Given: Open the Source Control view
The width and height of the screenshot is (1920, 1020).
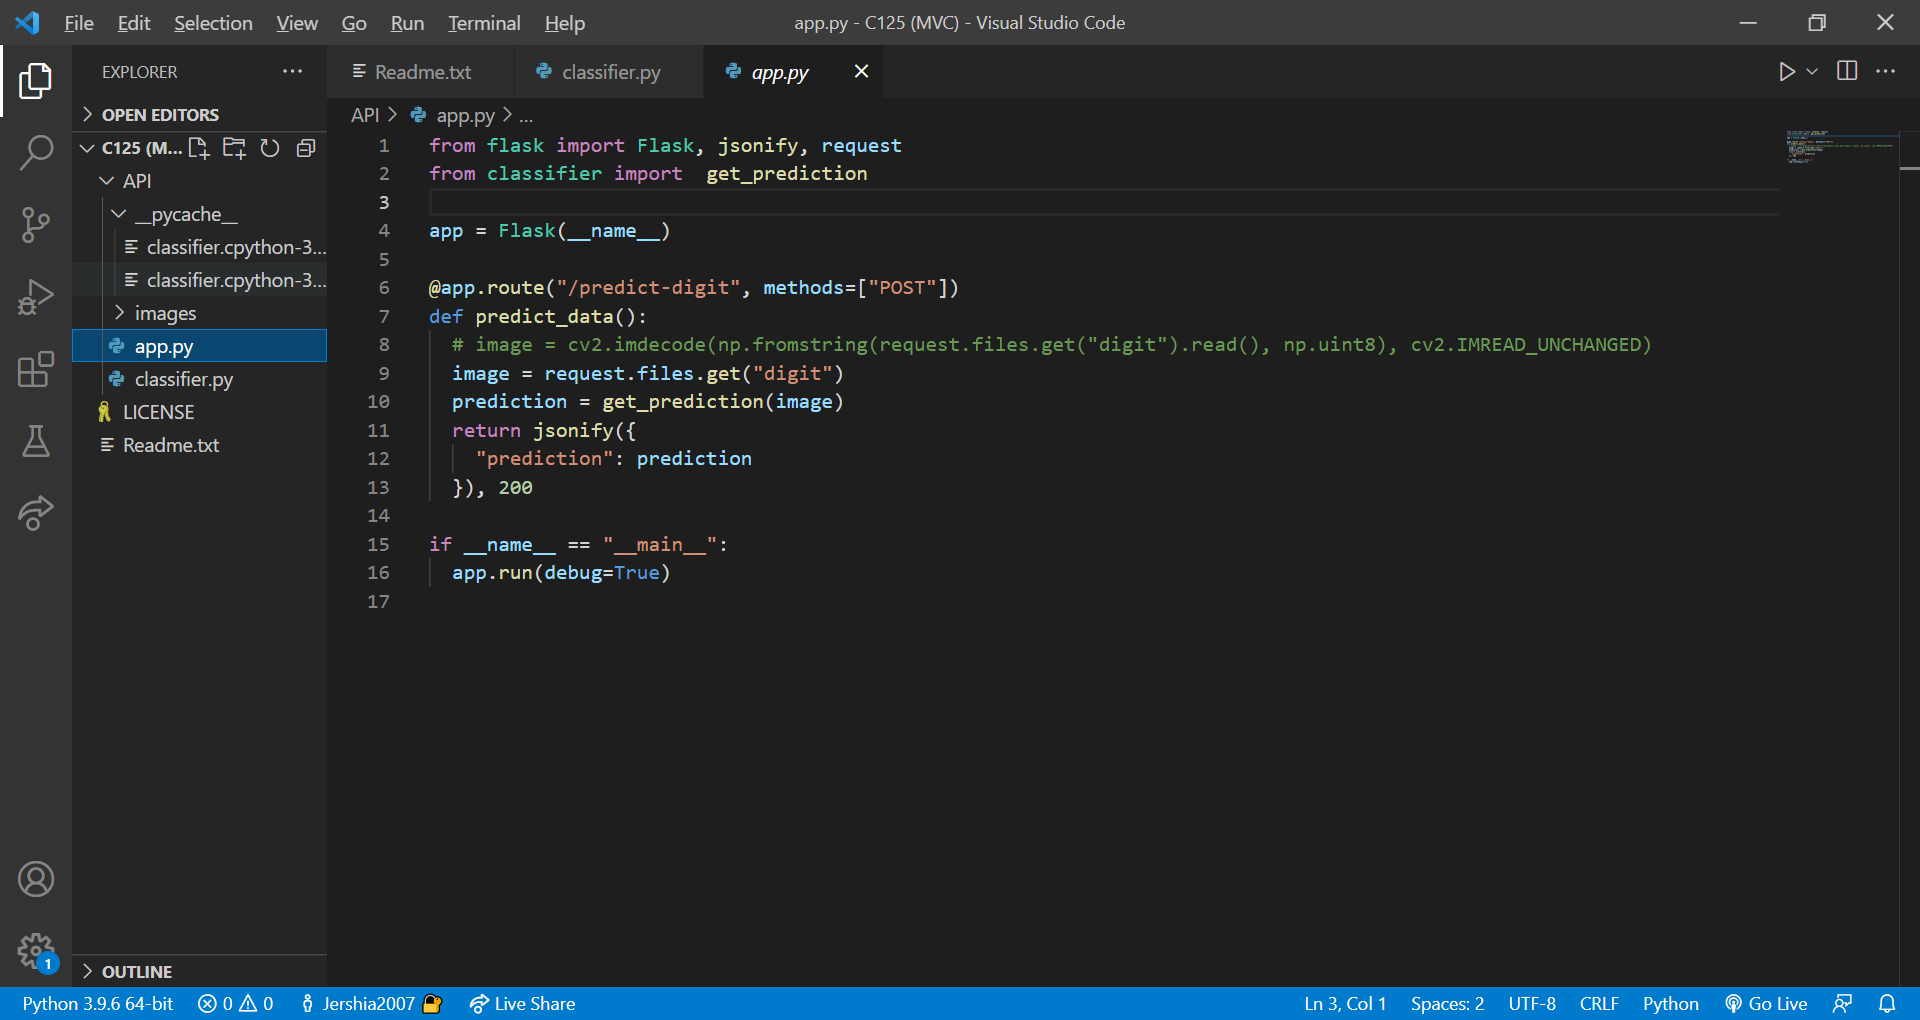Looking at the screenshot, I should click(36, 225).
